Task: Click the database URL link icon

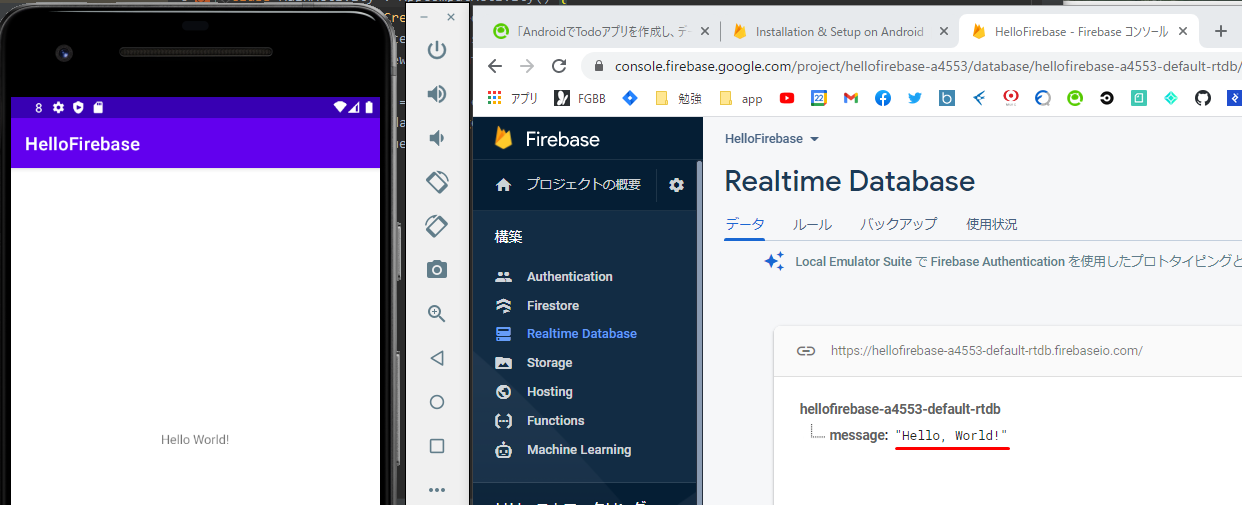Action: pos(806,351)
